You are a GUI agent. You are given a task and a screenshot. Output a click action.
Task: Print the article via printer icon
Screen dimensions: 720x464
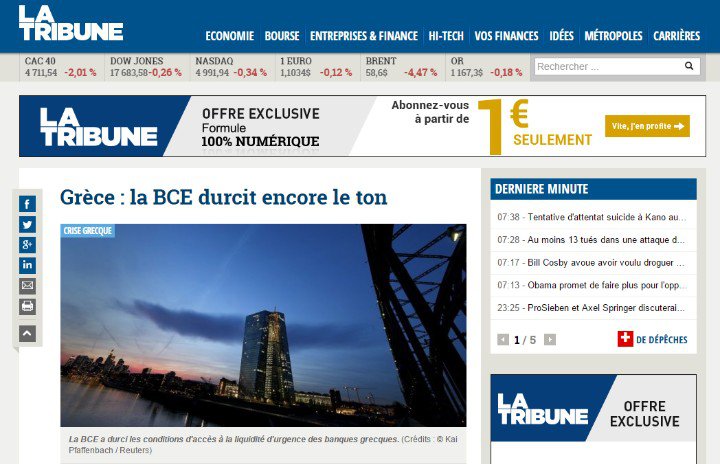click(27, 306)
